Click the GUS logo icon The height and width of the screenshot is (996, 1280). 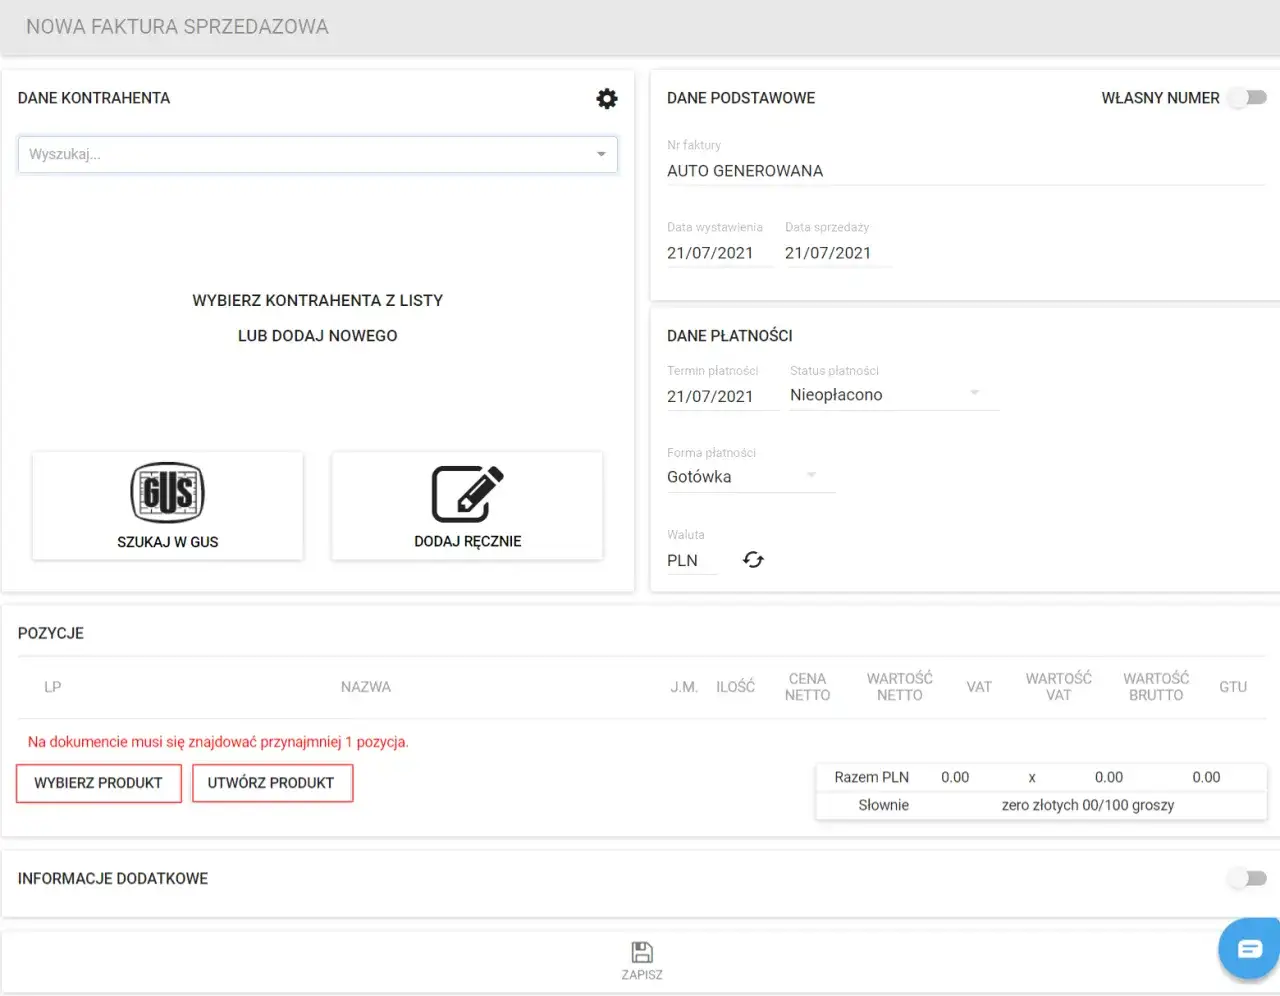coord(168,493)
